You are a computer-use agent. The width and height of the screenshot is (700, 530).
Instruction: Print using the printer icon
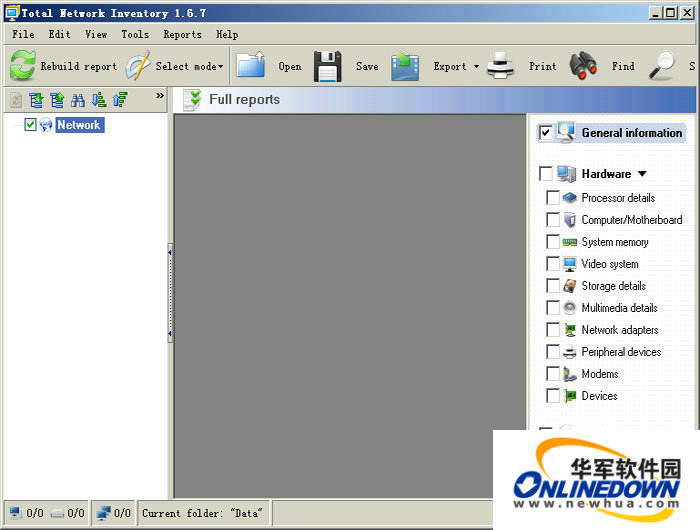pyautogui.click(x=500, y=66)
